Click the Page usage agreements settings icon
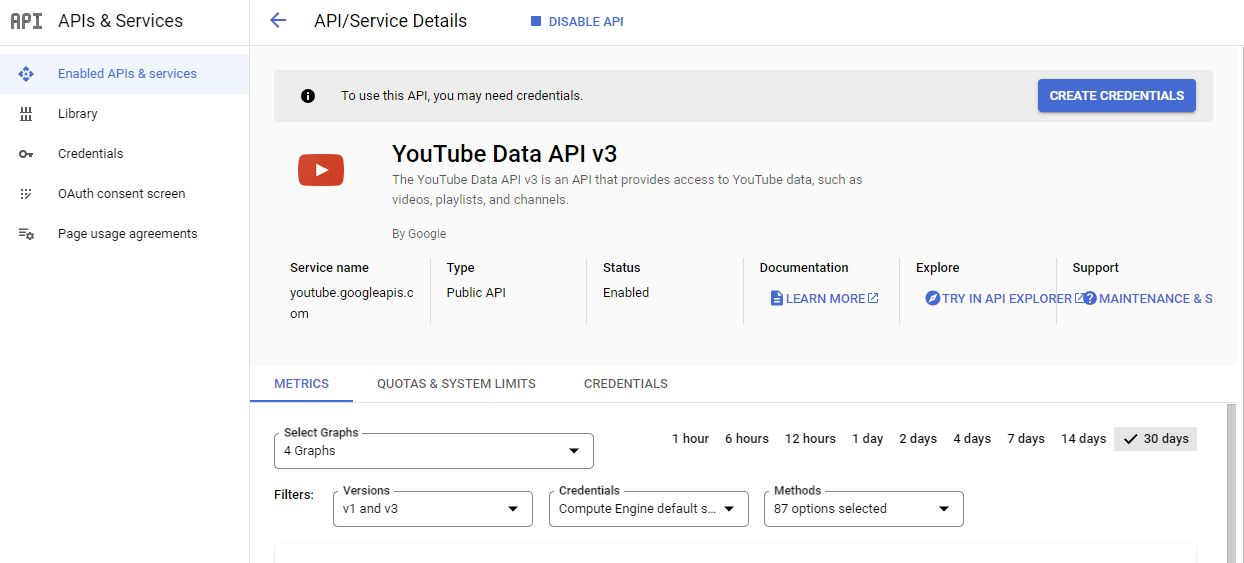 coord(26,234)
